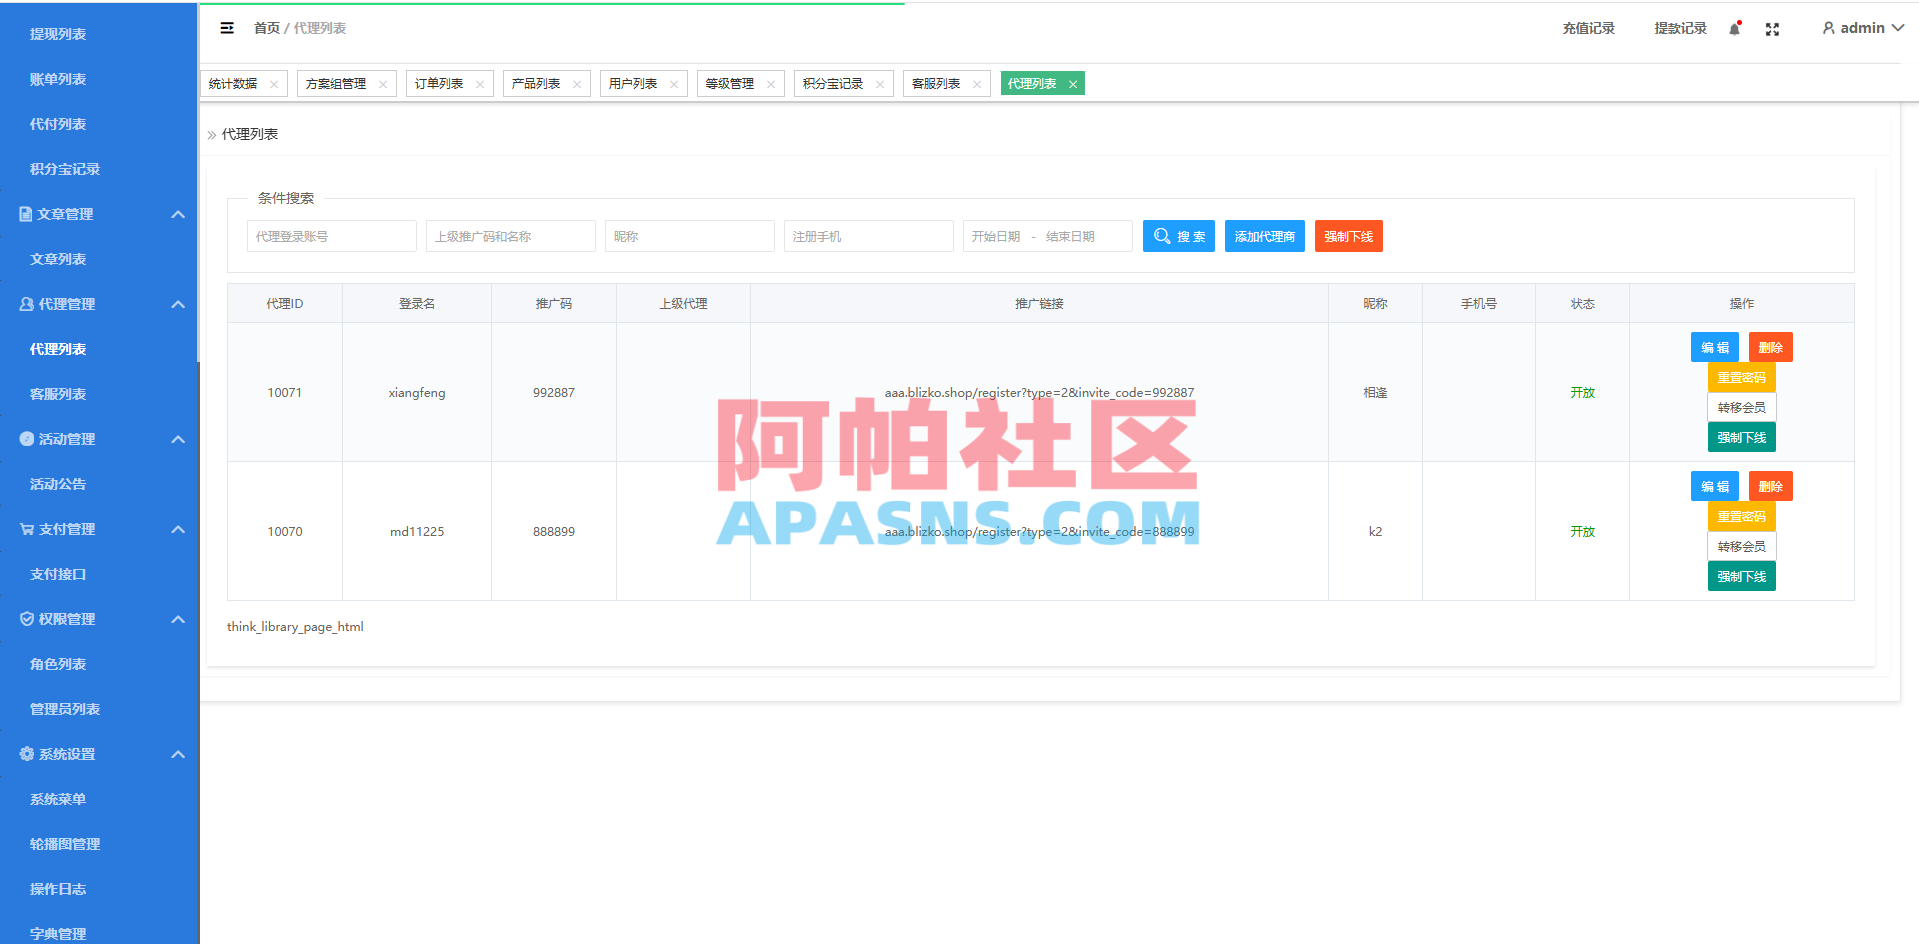The height and width of the screenshot is (944, 1919).
Task: Focus the 注册手机 input field
Action: (869, 236)
